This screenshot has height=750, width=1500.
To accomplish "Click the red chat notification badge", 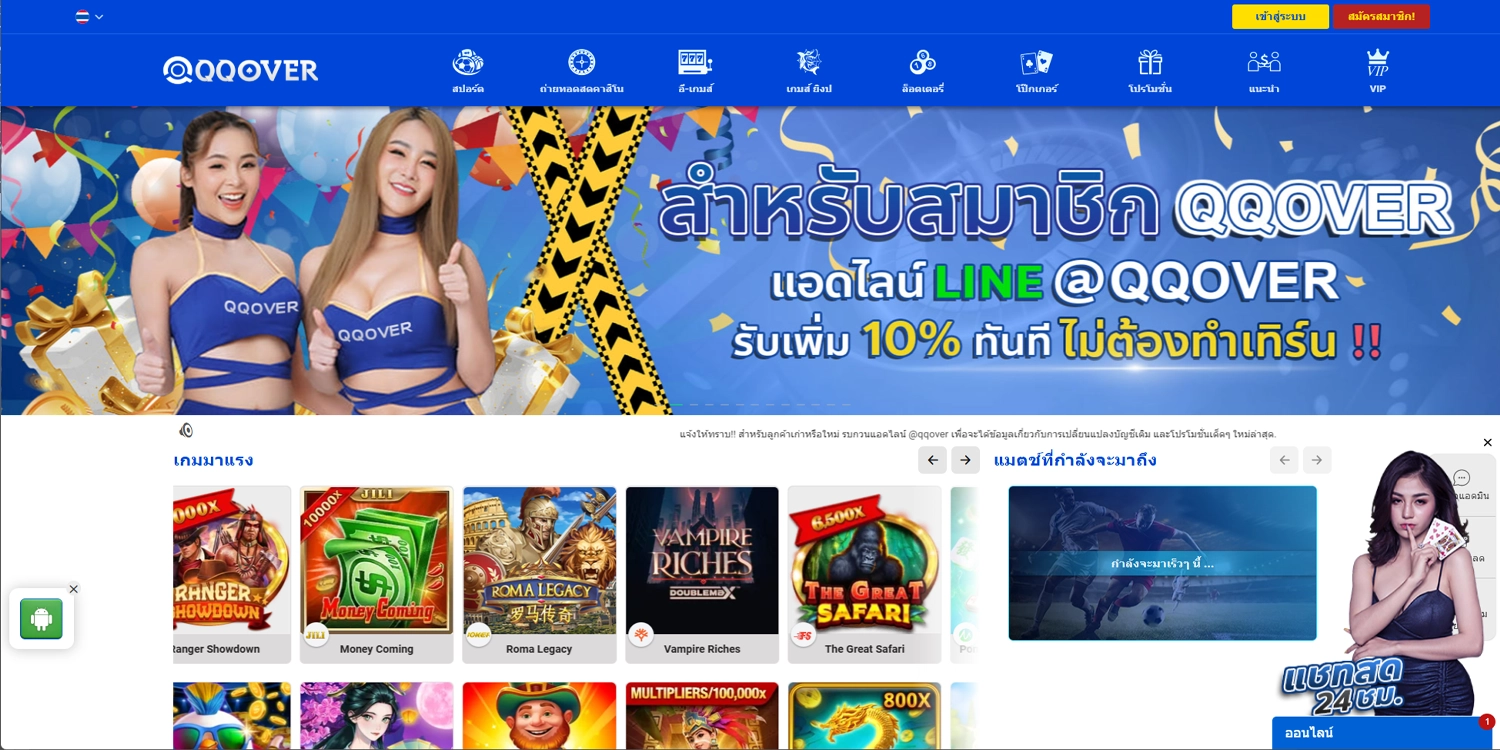I will [x=1487, y=721].
